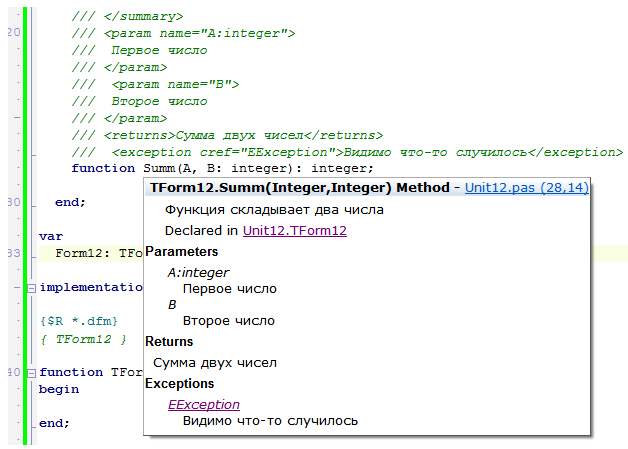Click 'Функция складывает два числа' in tooltip
The width and height of the screenshot is (628, 449).
[274, 210]
